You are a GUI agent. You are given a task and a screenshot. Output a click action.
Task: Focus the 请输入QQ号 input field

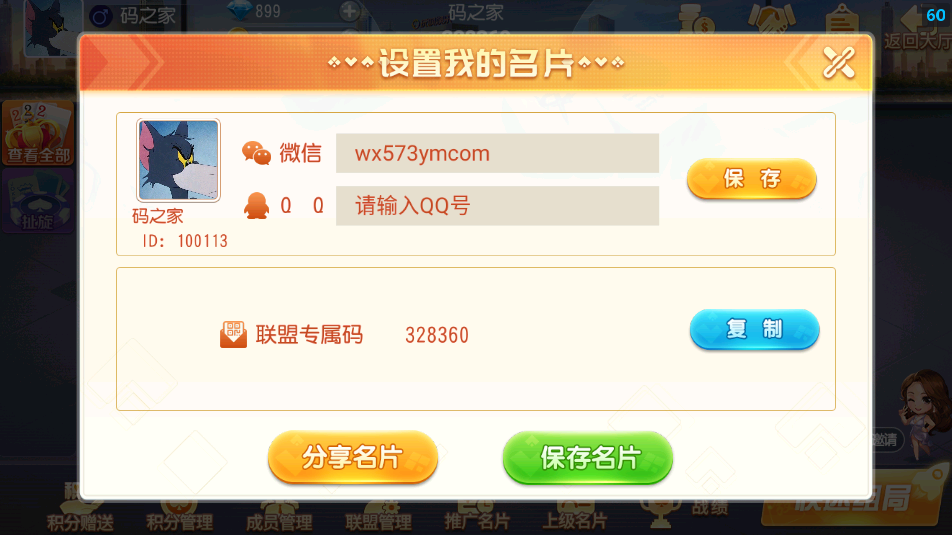click(x=497, y=206)
